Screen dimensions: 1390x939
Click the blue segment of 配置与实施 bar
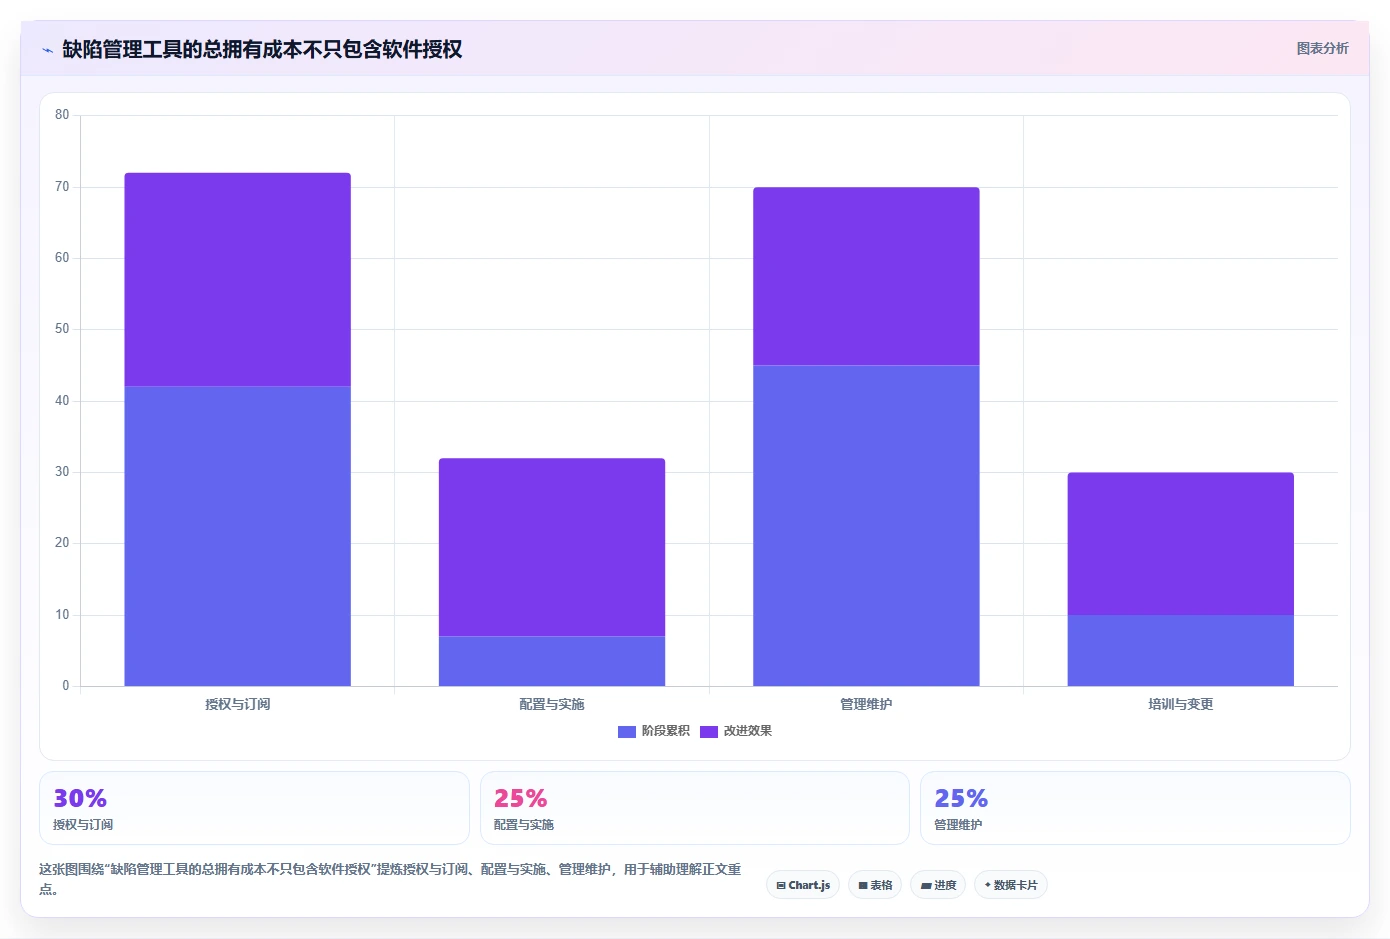click(x=552, y=661)
